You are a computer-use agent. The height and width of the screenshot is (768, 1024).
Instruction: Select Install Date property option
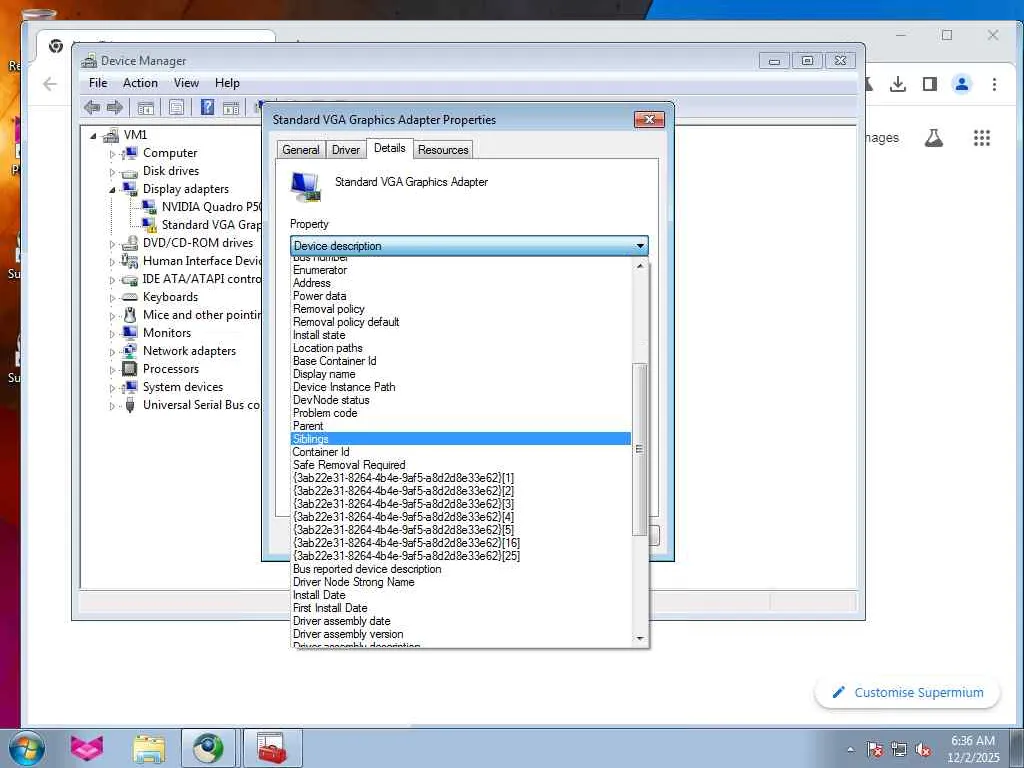(x=460, y=595)
